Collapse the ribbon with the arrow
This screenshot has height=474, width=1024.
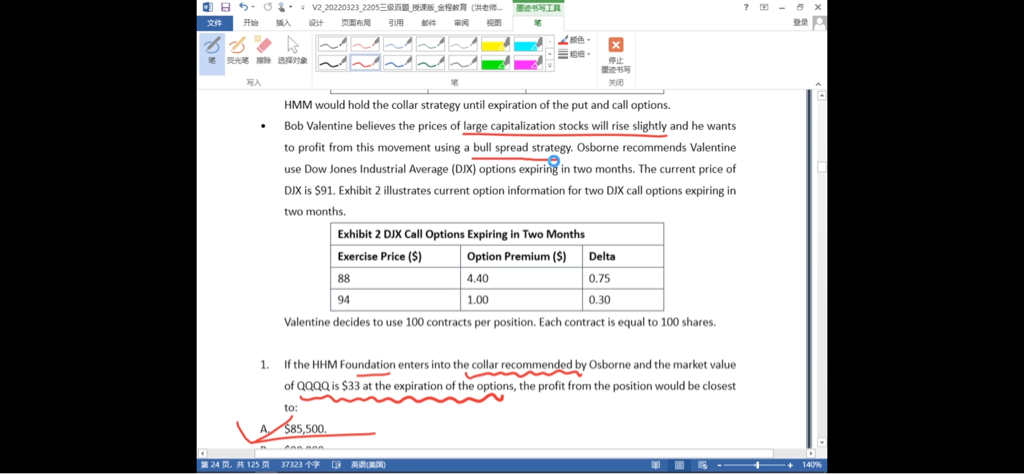pos(817,84)
